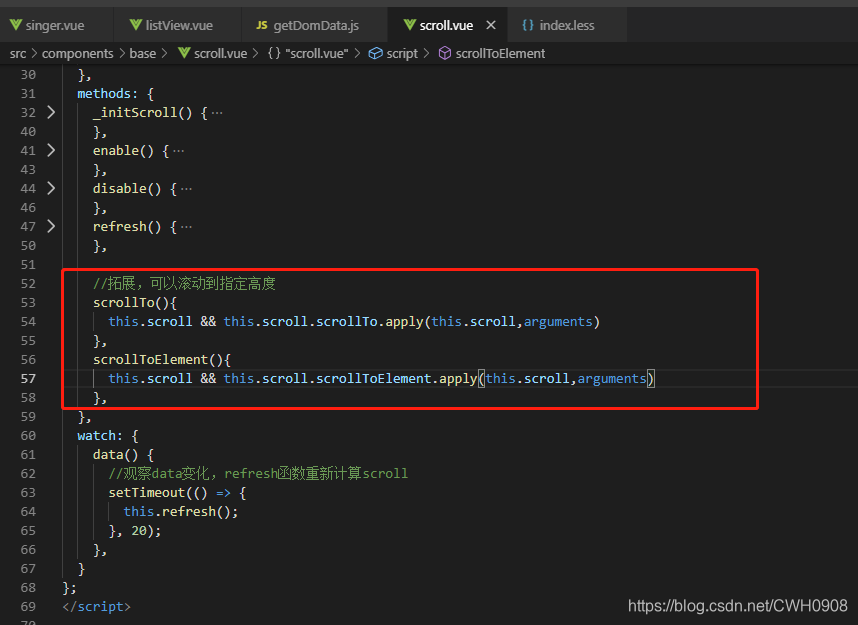Click the ellipsis after disable() {
This screenshot has width=858, height=625.
pyautogui.click(x=187, y=189)
